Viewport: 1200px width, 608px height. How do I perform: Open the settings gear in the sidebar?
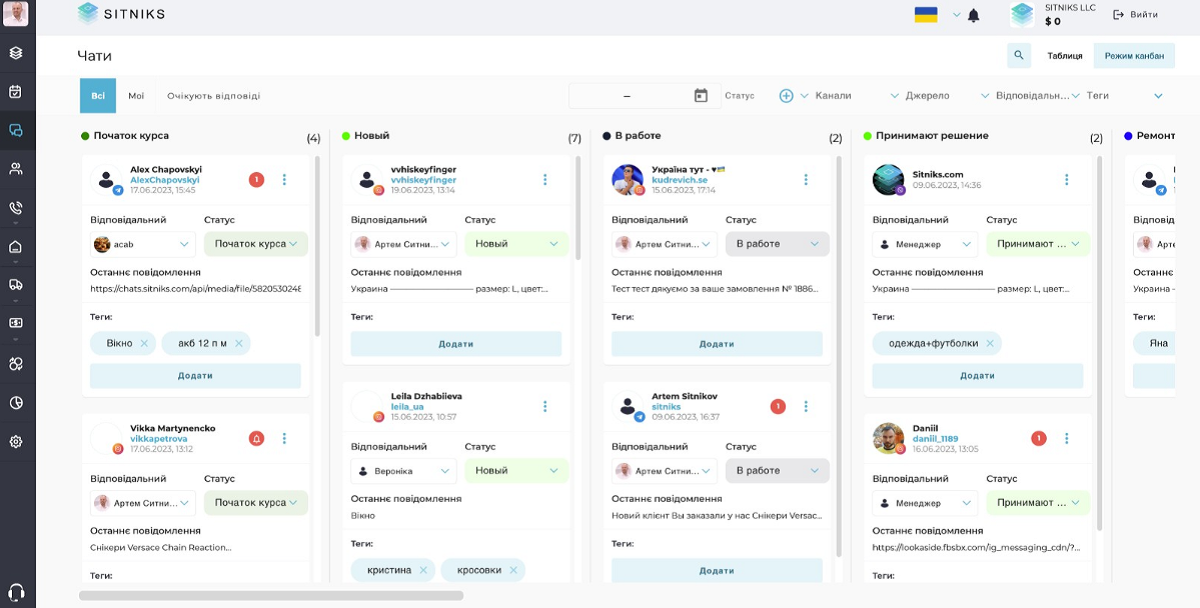pyautogui.click(x=16, y=442)
